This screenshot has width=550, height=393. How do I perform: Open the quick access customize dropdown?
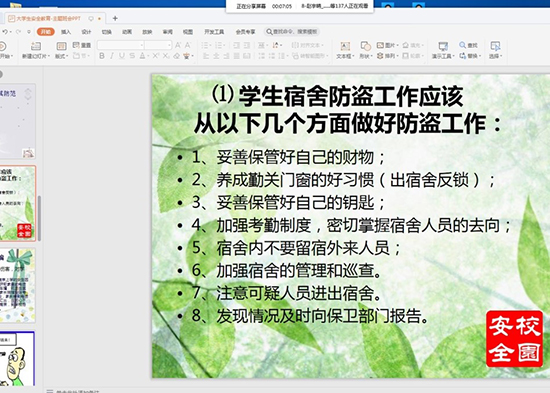pos(29,32)
